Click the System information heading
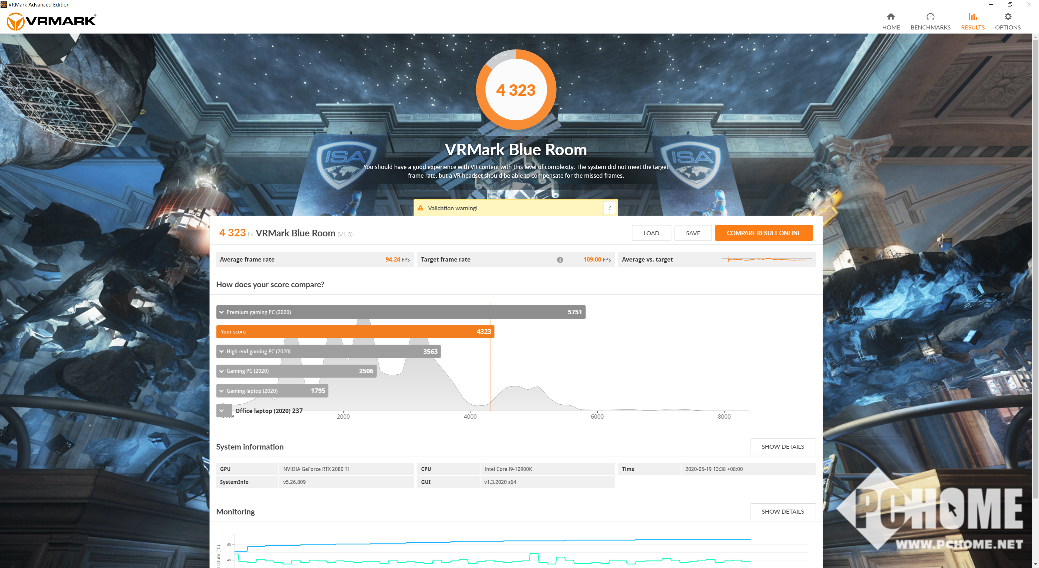The width and height of the screenshot is (1039, 568). coord(250,447)
